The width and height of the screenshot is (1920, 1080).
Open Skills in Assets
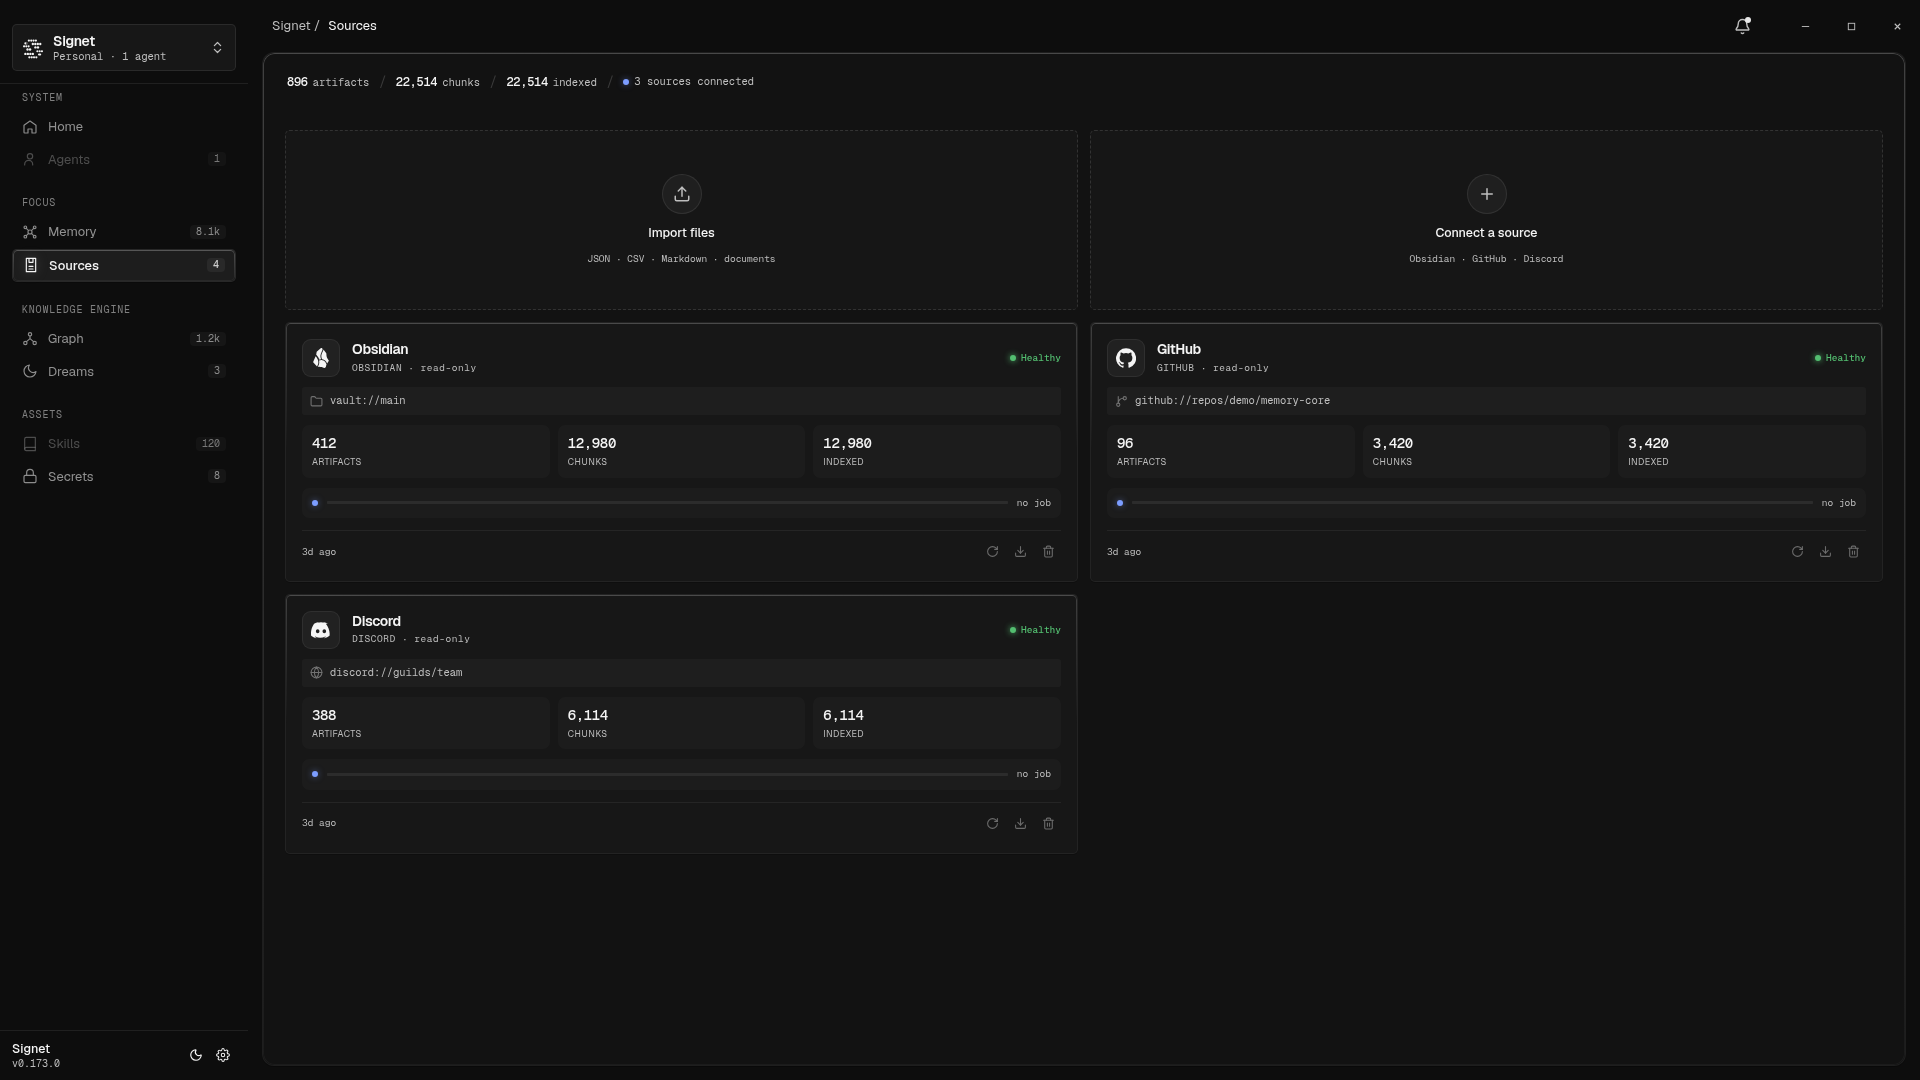124,444
